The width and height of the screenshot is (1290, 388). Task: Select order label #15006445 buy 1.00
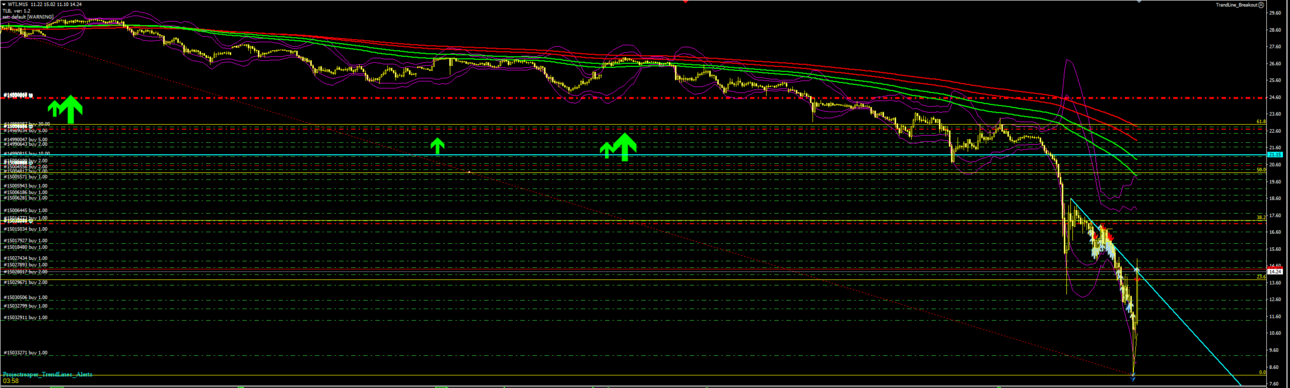pos(25,211)
